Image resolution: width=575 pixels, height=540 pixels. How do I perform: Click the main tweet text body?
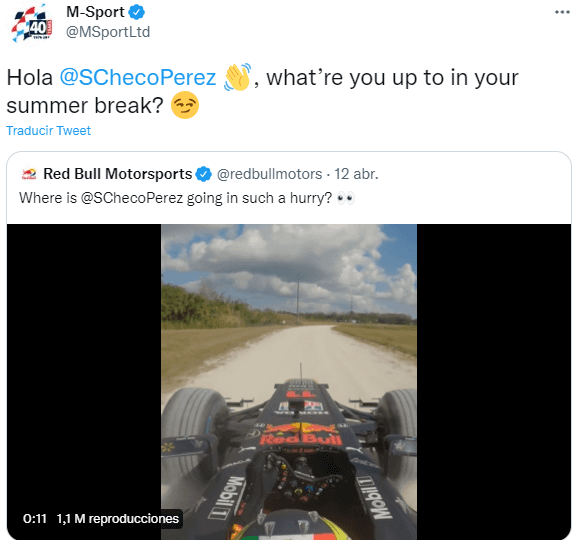263,91
